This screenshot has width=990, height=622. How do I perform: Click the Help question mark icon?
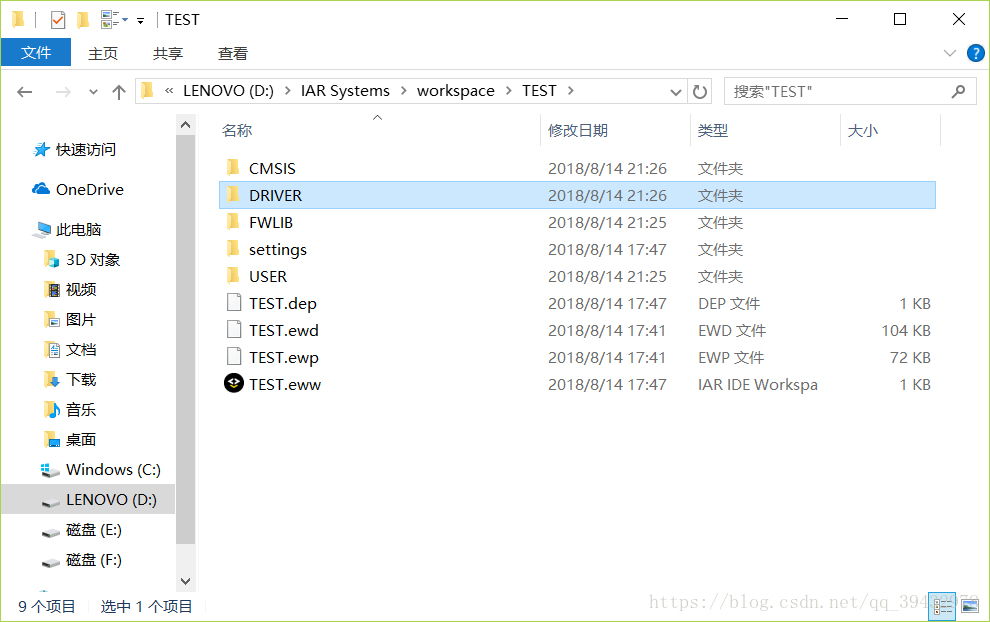[x=976, y=53]
